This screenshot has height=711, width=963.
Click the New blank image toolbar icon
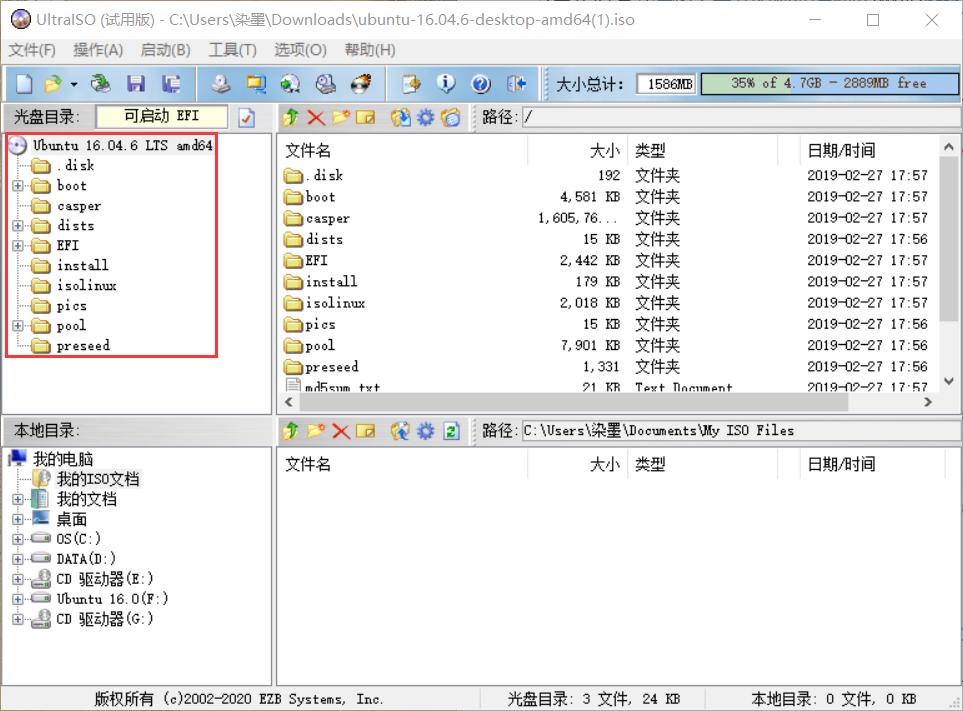click(24, 84)
